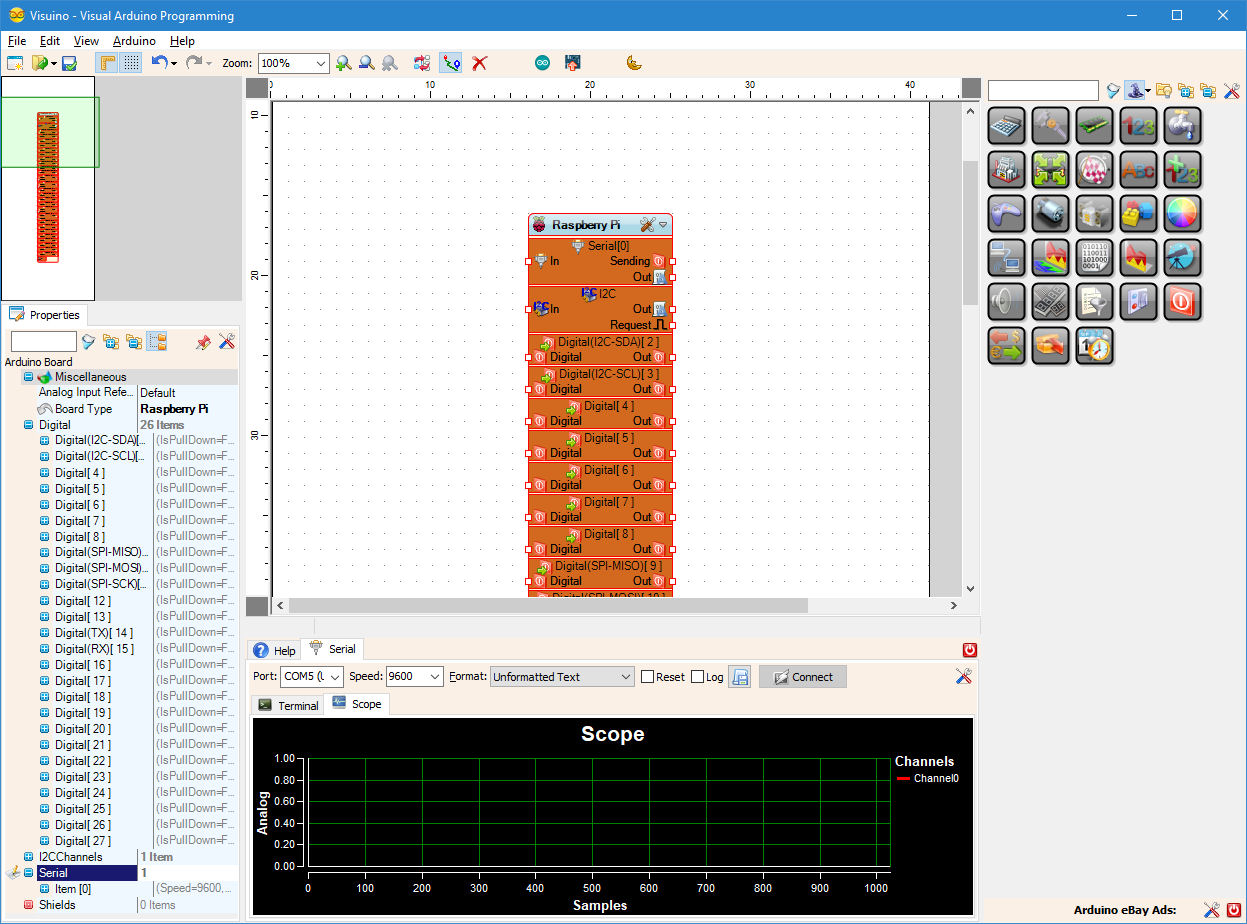Viewport: 1247px width, 924px height.
Task: Click the Help tab button
Action: (273, 649)
